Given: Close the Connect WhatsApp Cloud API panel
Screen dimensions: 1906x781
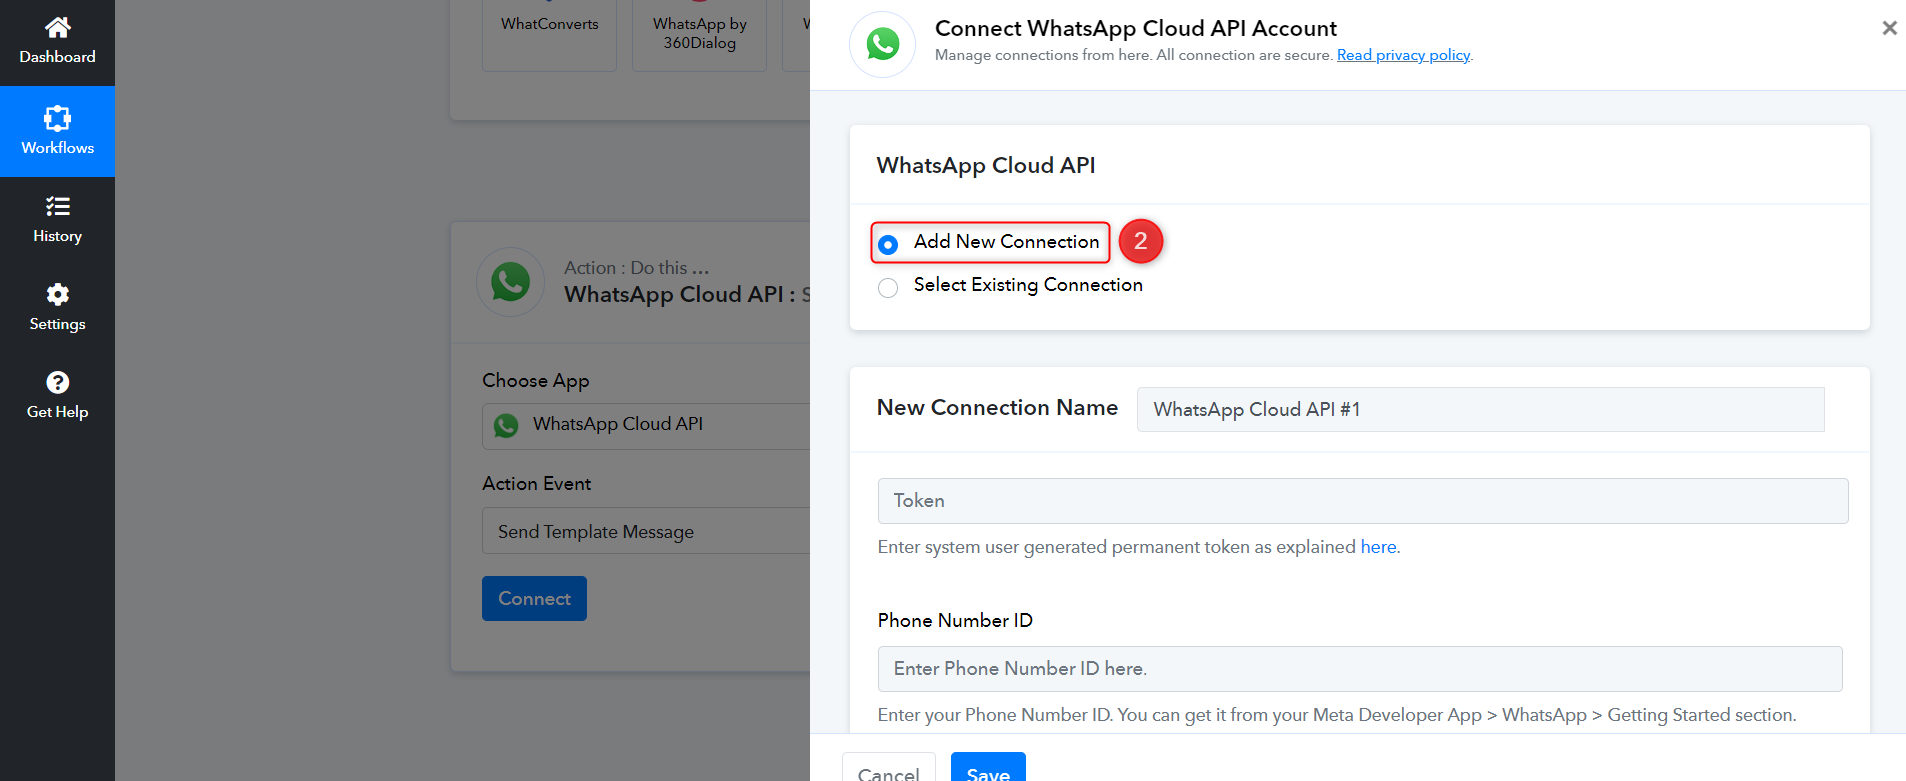Looking at the screenshot, I should tap(1889, 28).
